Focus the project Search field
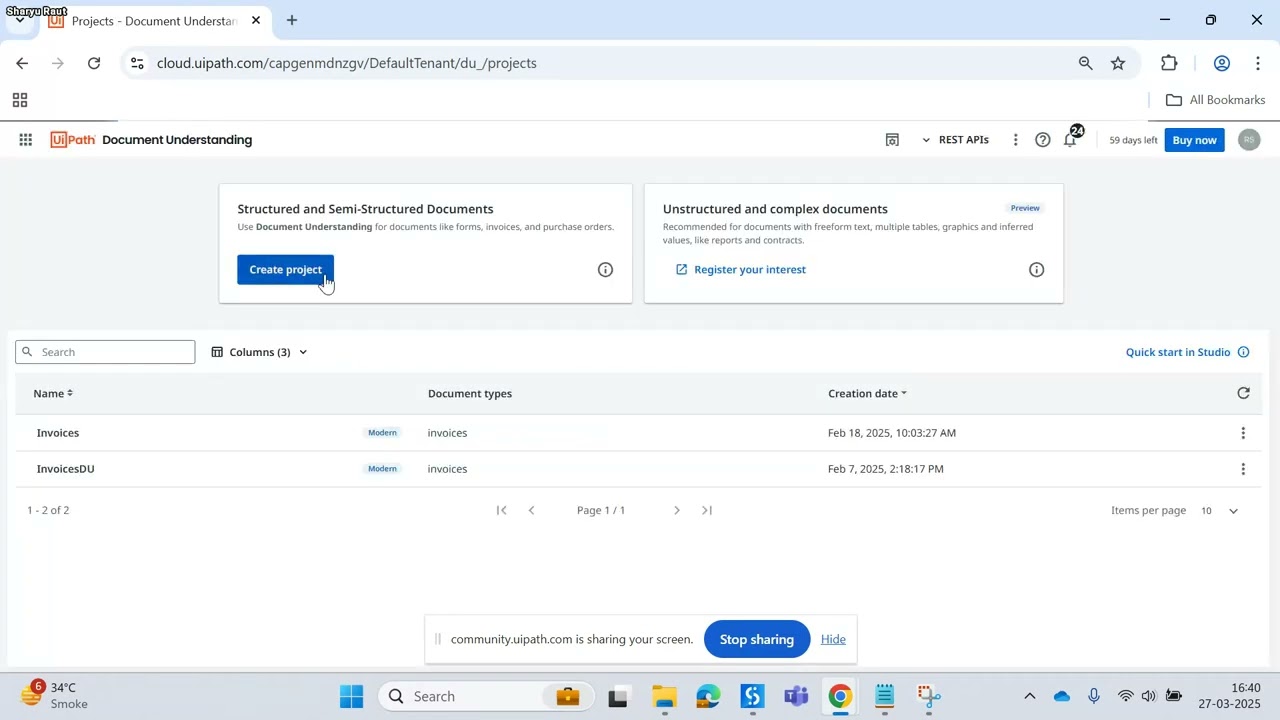1280x720 pixels. tap(105, 352)
